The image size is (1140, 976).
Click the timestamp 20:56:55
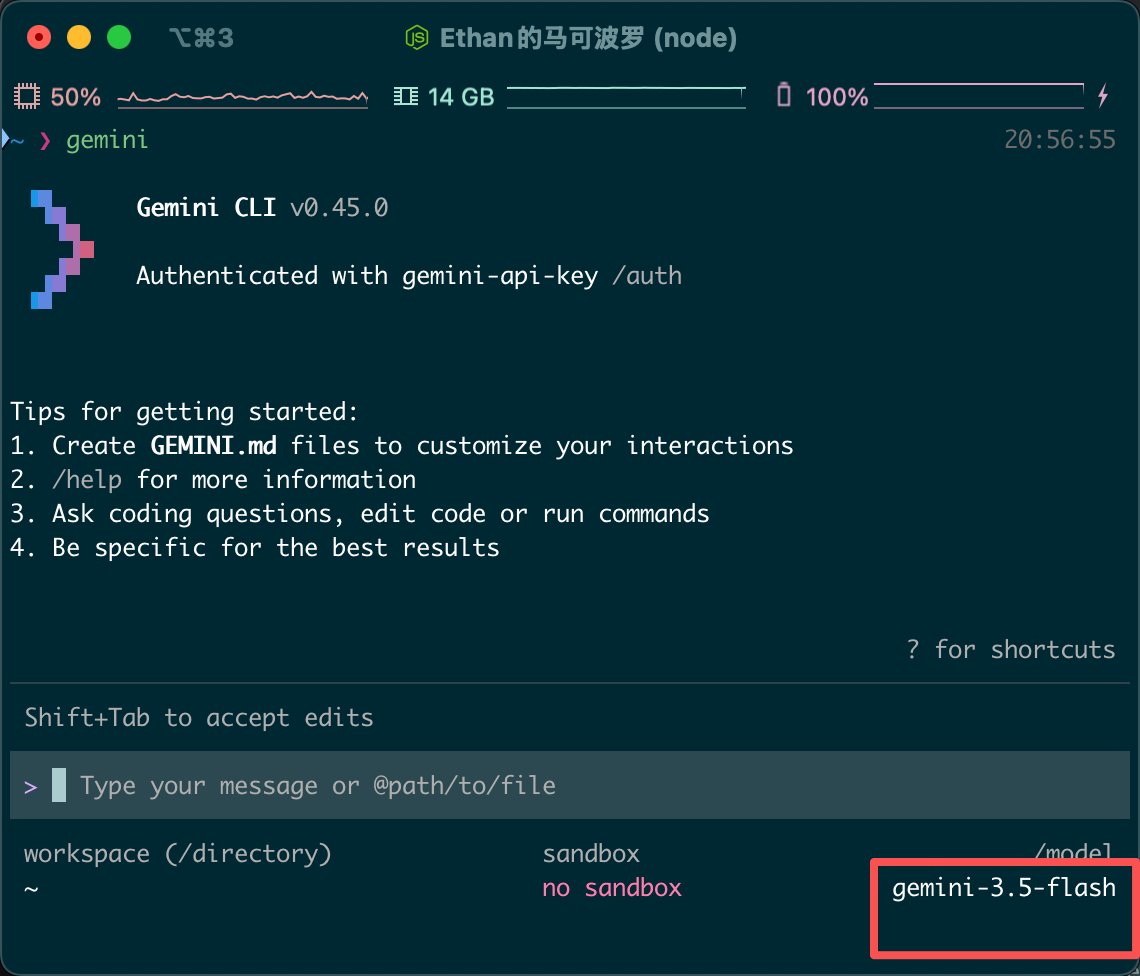pos(1060,140)
